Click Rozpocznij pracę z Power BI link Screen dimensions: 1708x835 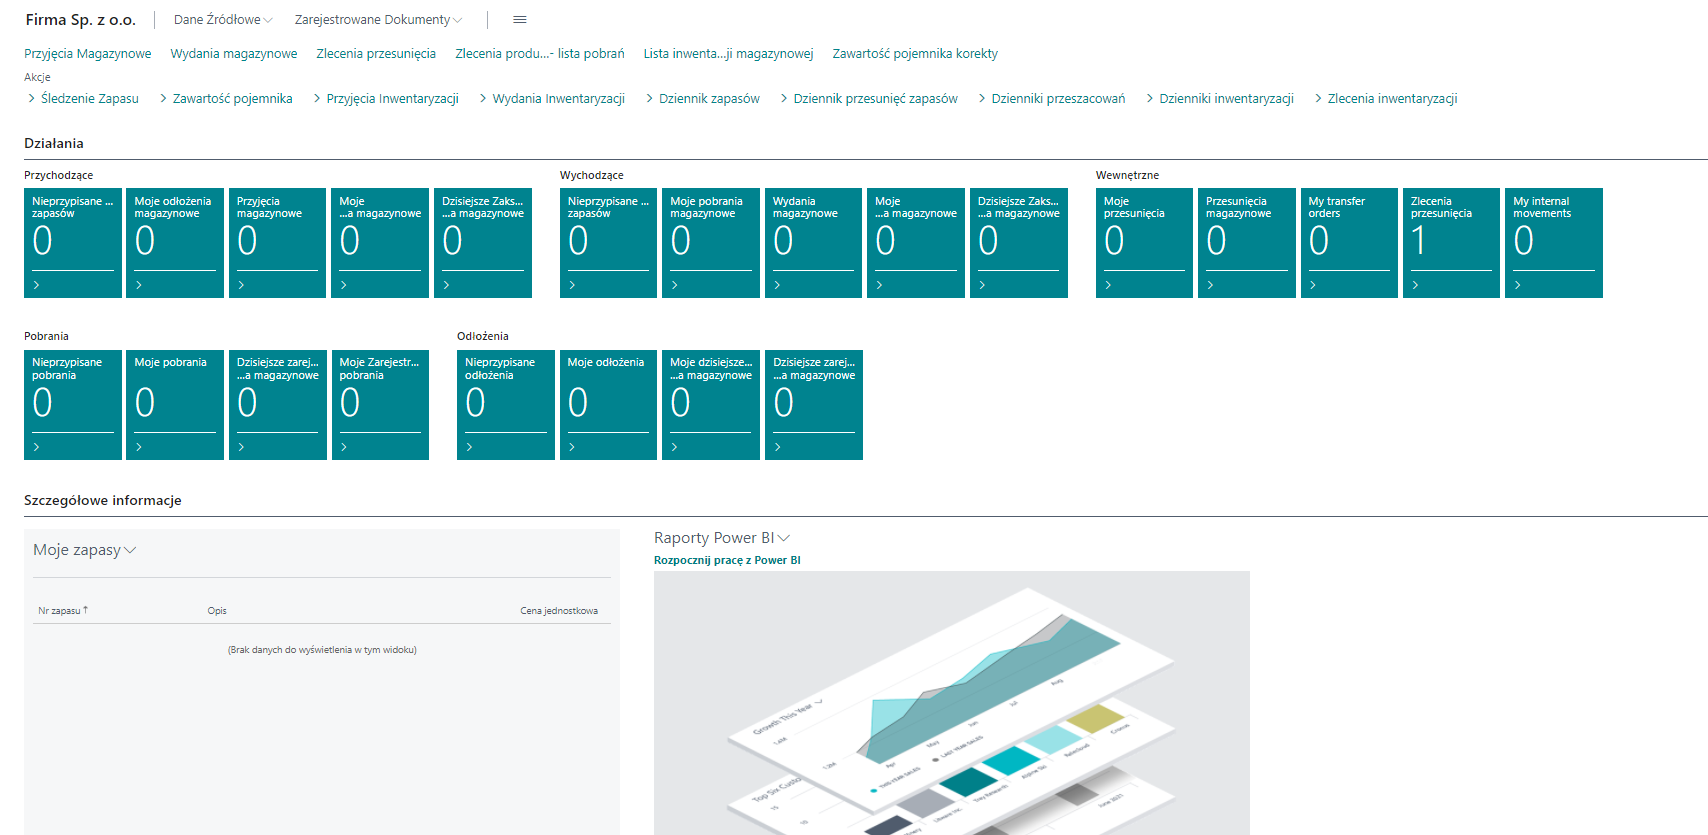(x=727, y=560)
